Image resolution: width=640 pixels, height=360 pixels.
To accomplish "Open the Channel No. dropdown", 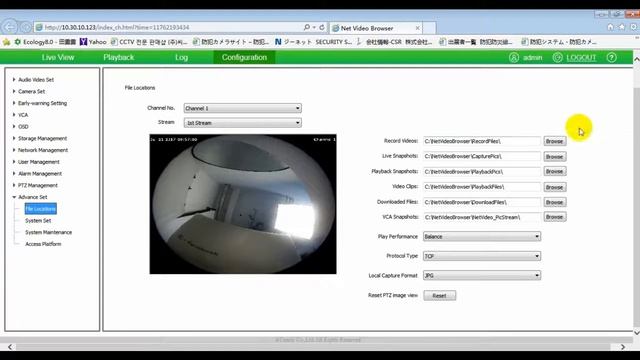I will tap(242, 108).
